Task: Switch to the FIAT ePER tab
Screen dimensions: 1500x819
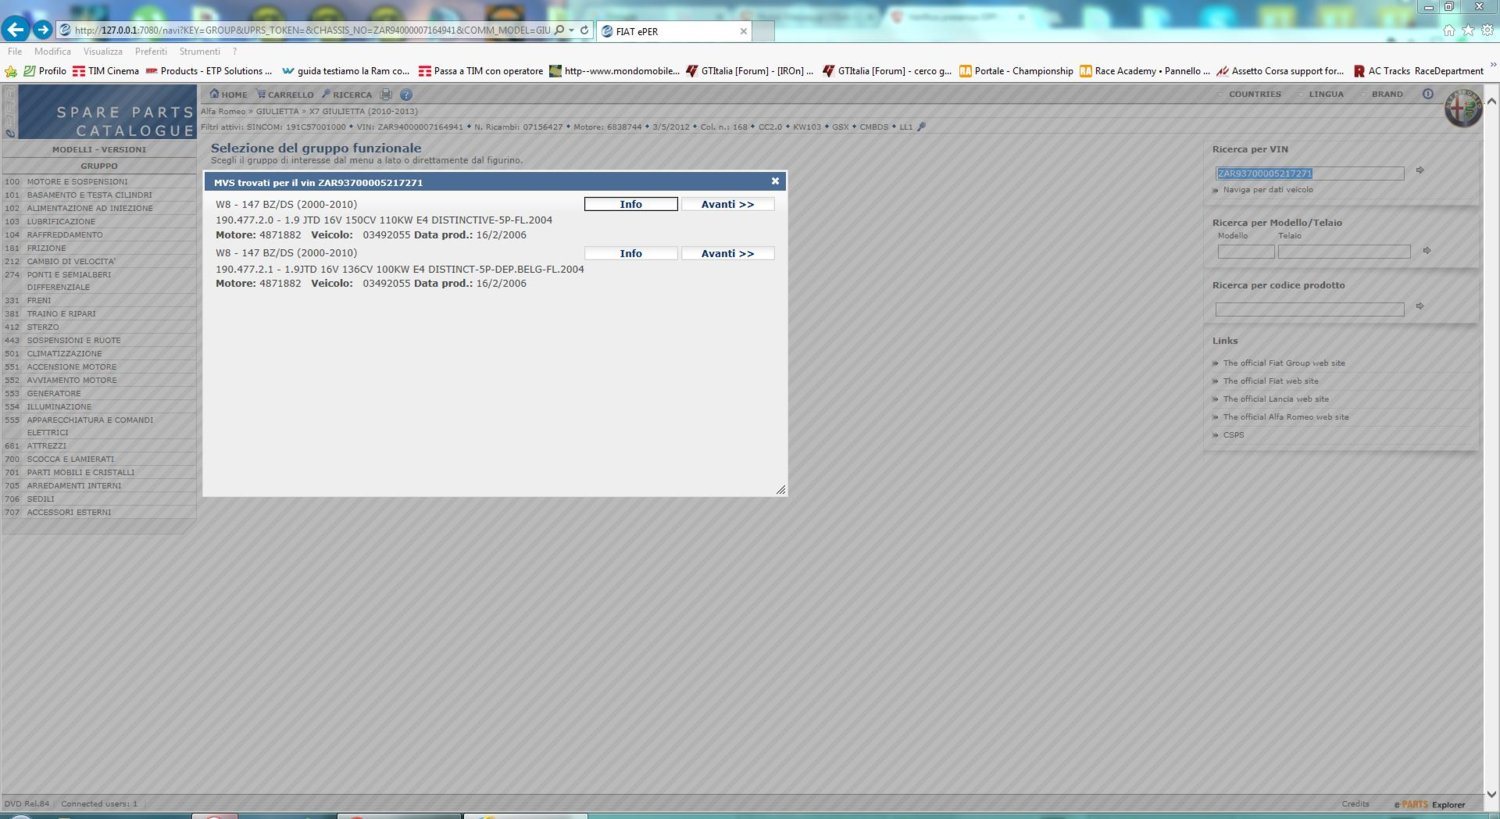Action: point(673,31)
